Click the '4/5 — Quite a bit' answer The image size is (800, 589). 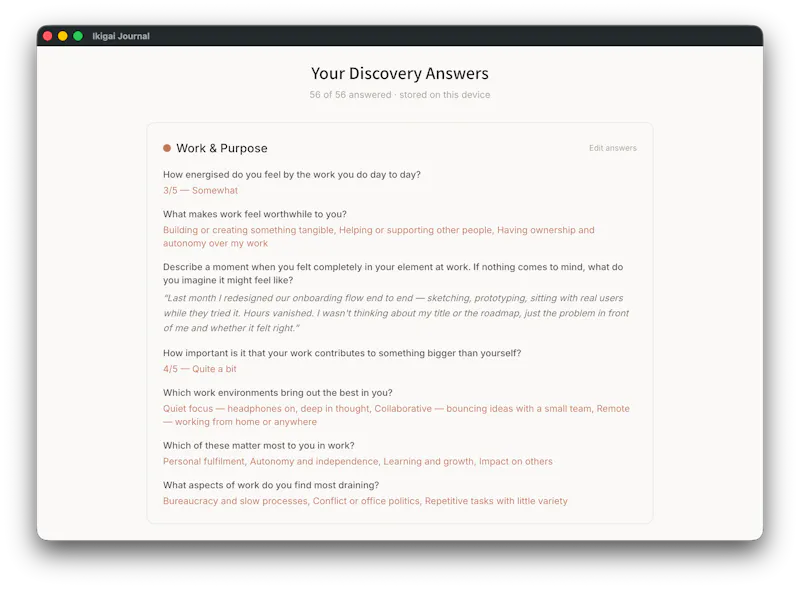click(199, 369)
